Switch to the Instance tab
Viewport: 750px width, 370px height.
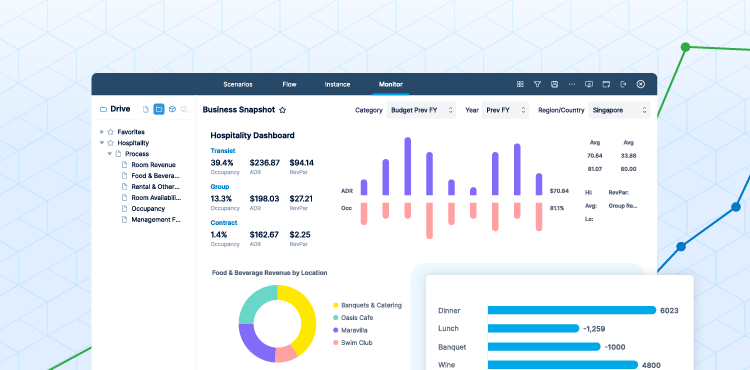337,84
